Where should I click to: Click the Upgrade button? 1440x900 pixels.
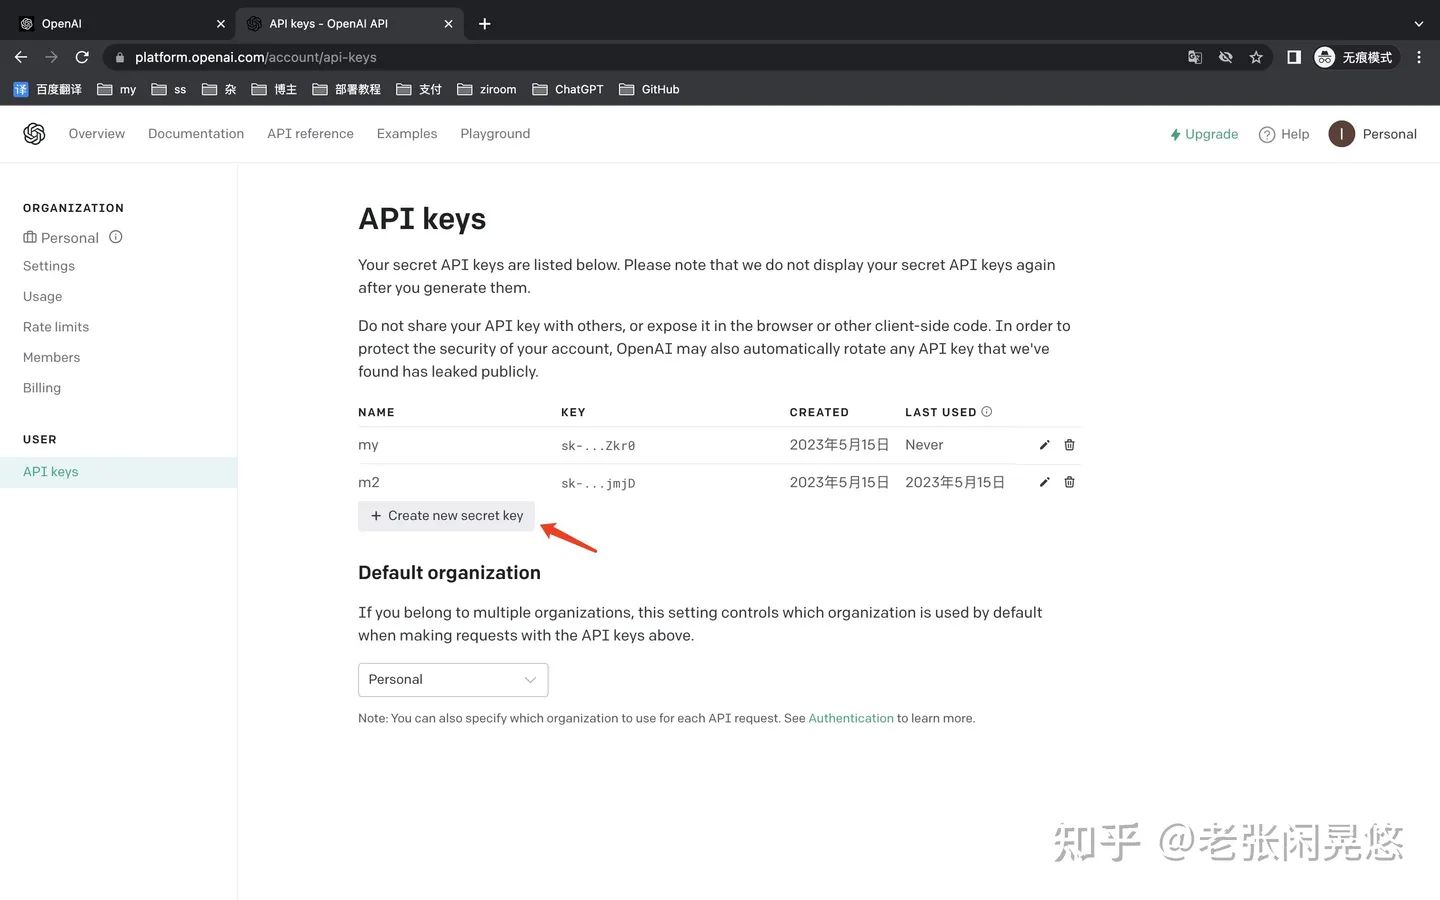click(x=1204, y=133)
